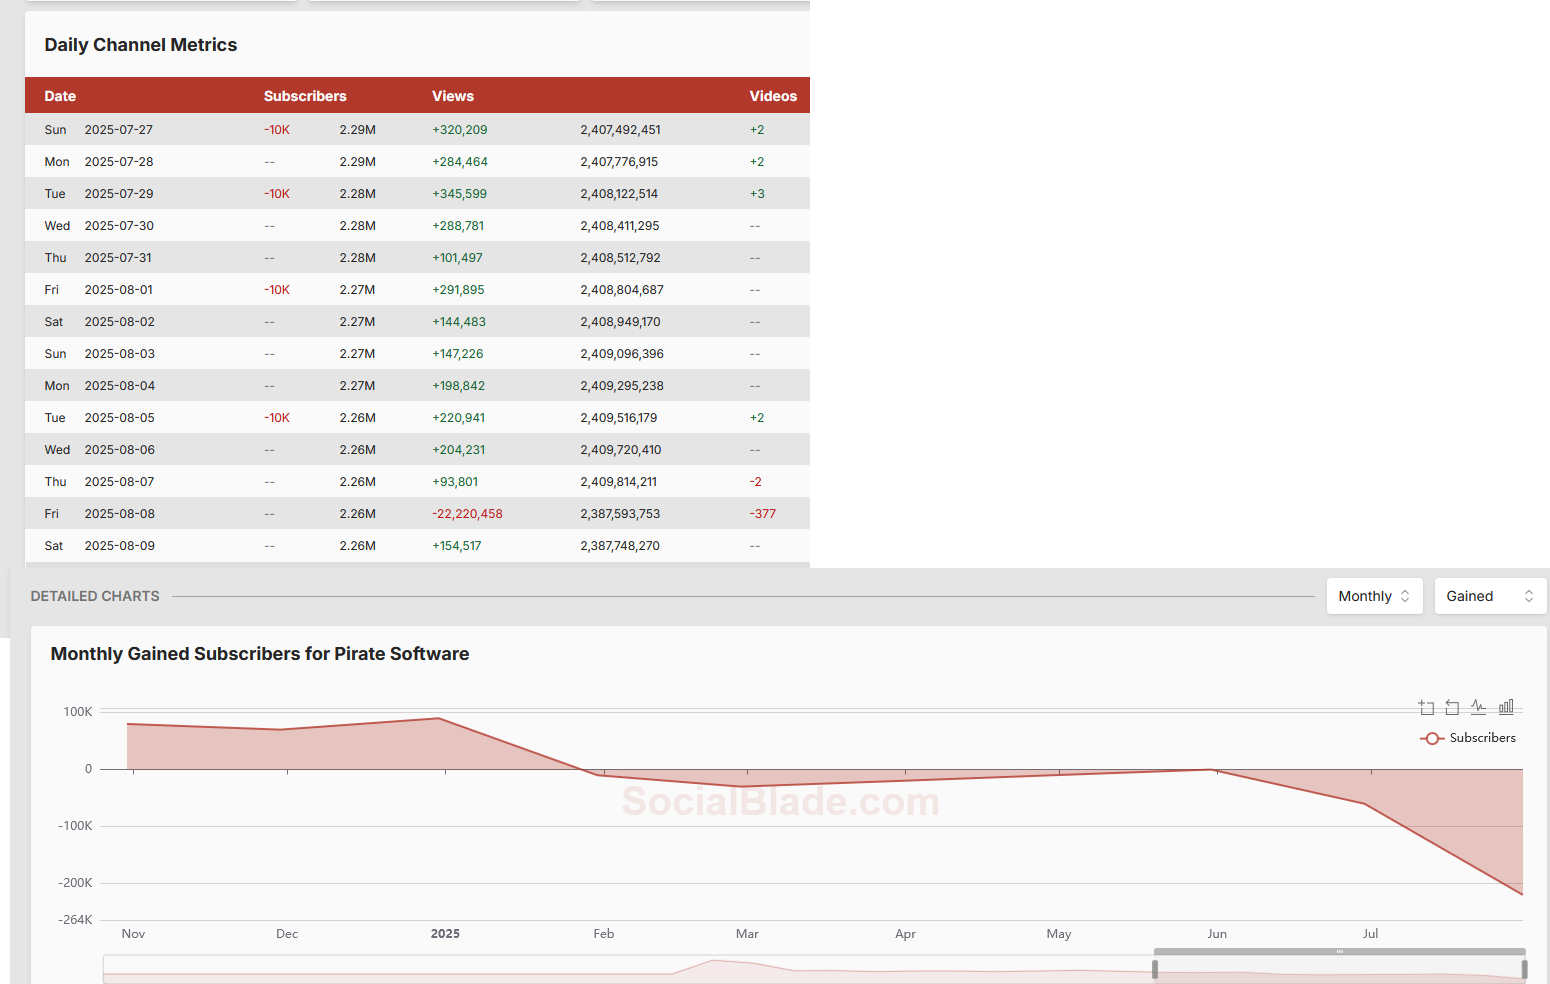Click the 2025 label on chart axis

pyautogui.click(x=445, y=934)
